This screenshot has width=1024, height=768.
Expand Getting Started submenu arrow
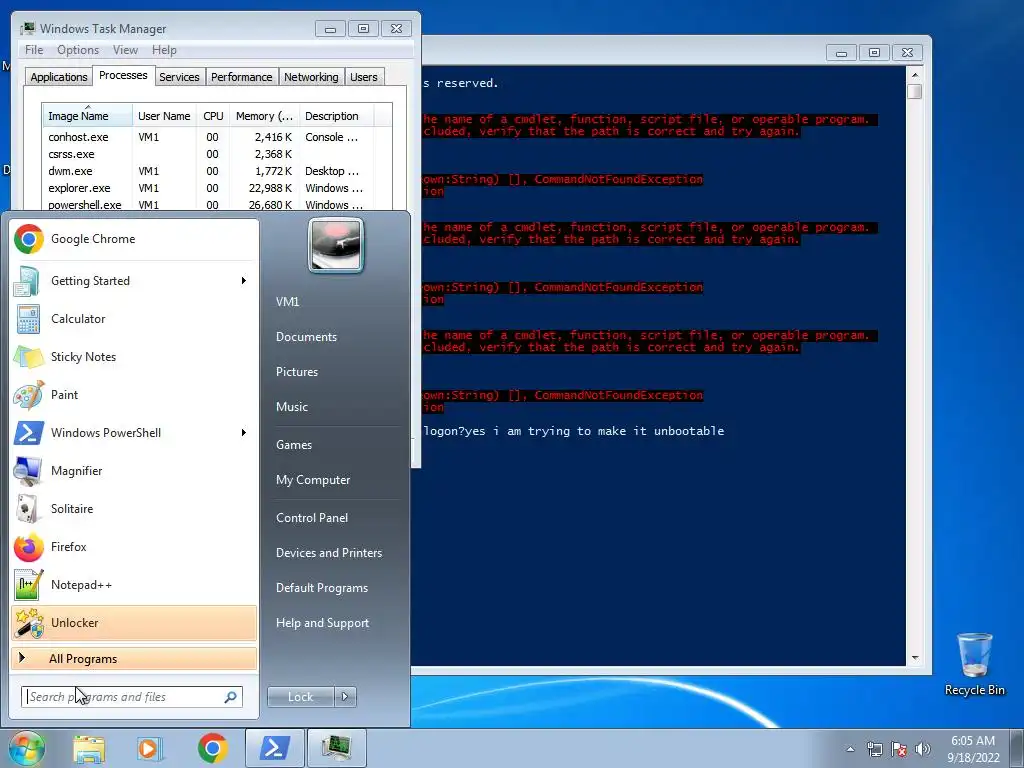(x=244, y=281)
